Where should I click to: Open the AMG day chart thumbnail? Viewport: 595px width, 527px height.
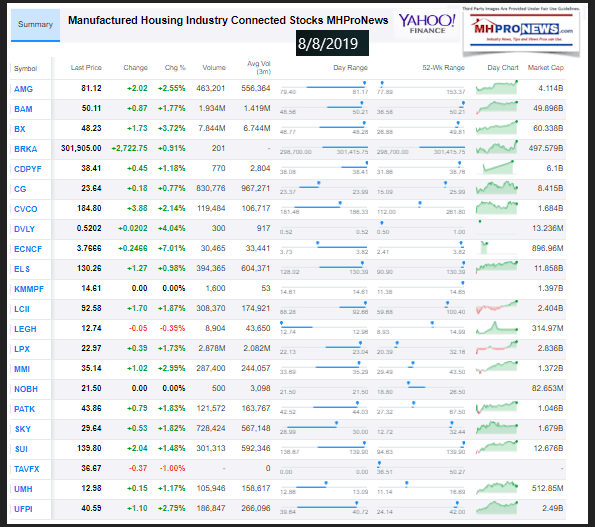pyautogui.click(x=497, y=87)
